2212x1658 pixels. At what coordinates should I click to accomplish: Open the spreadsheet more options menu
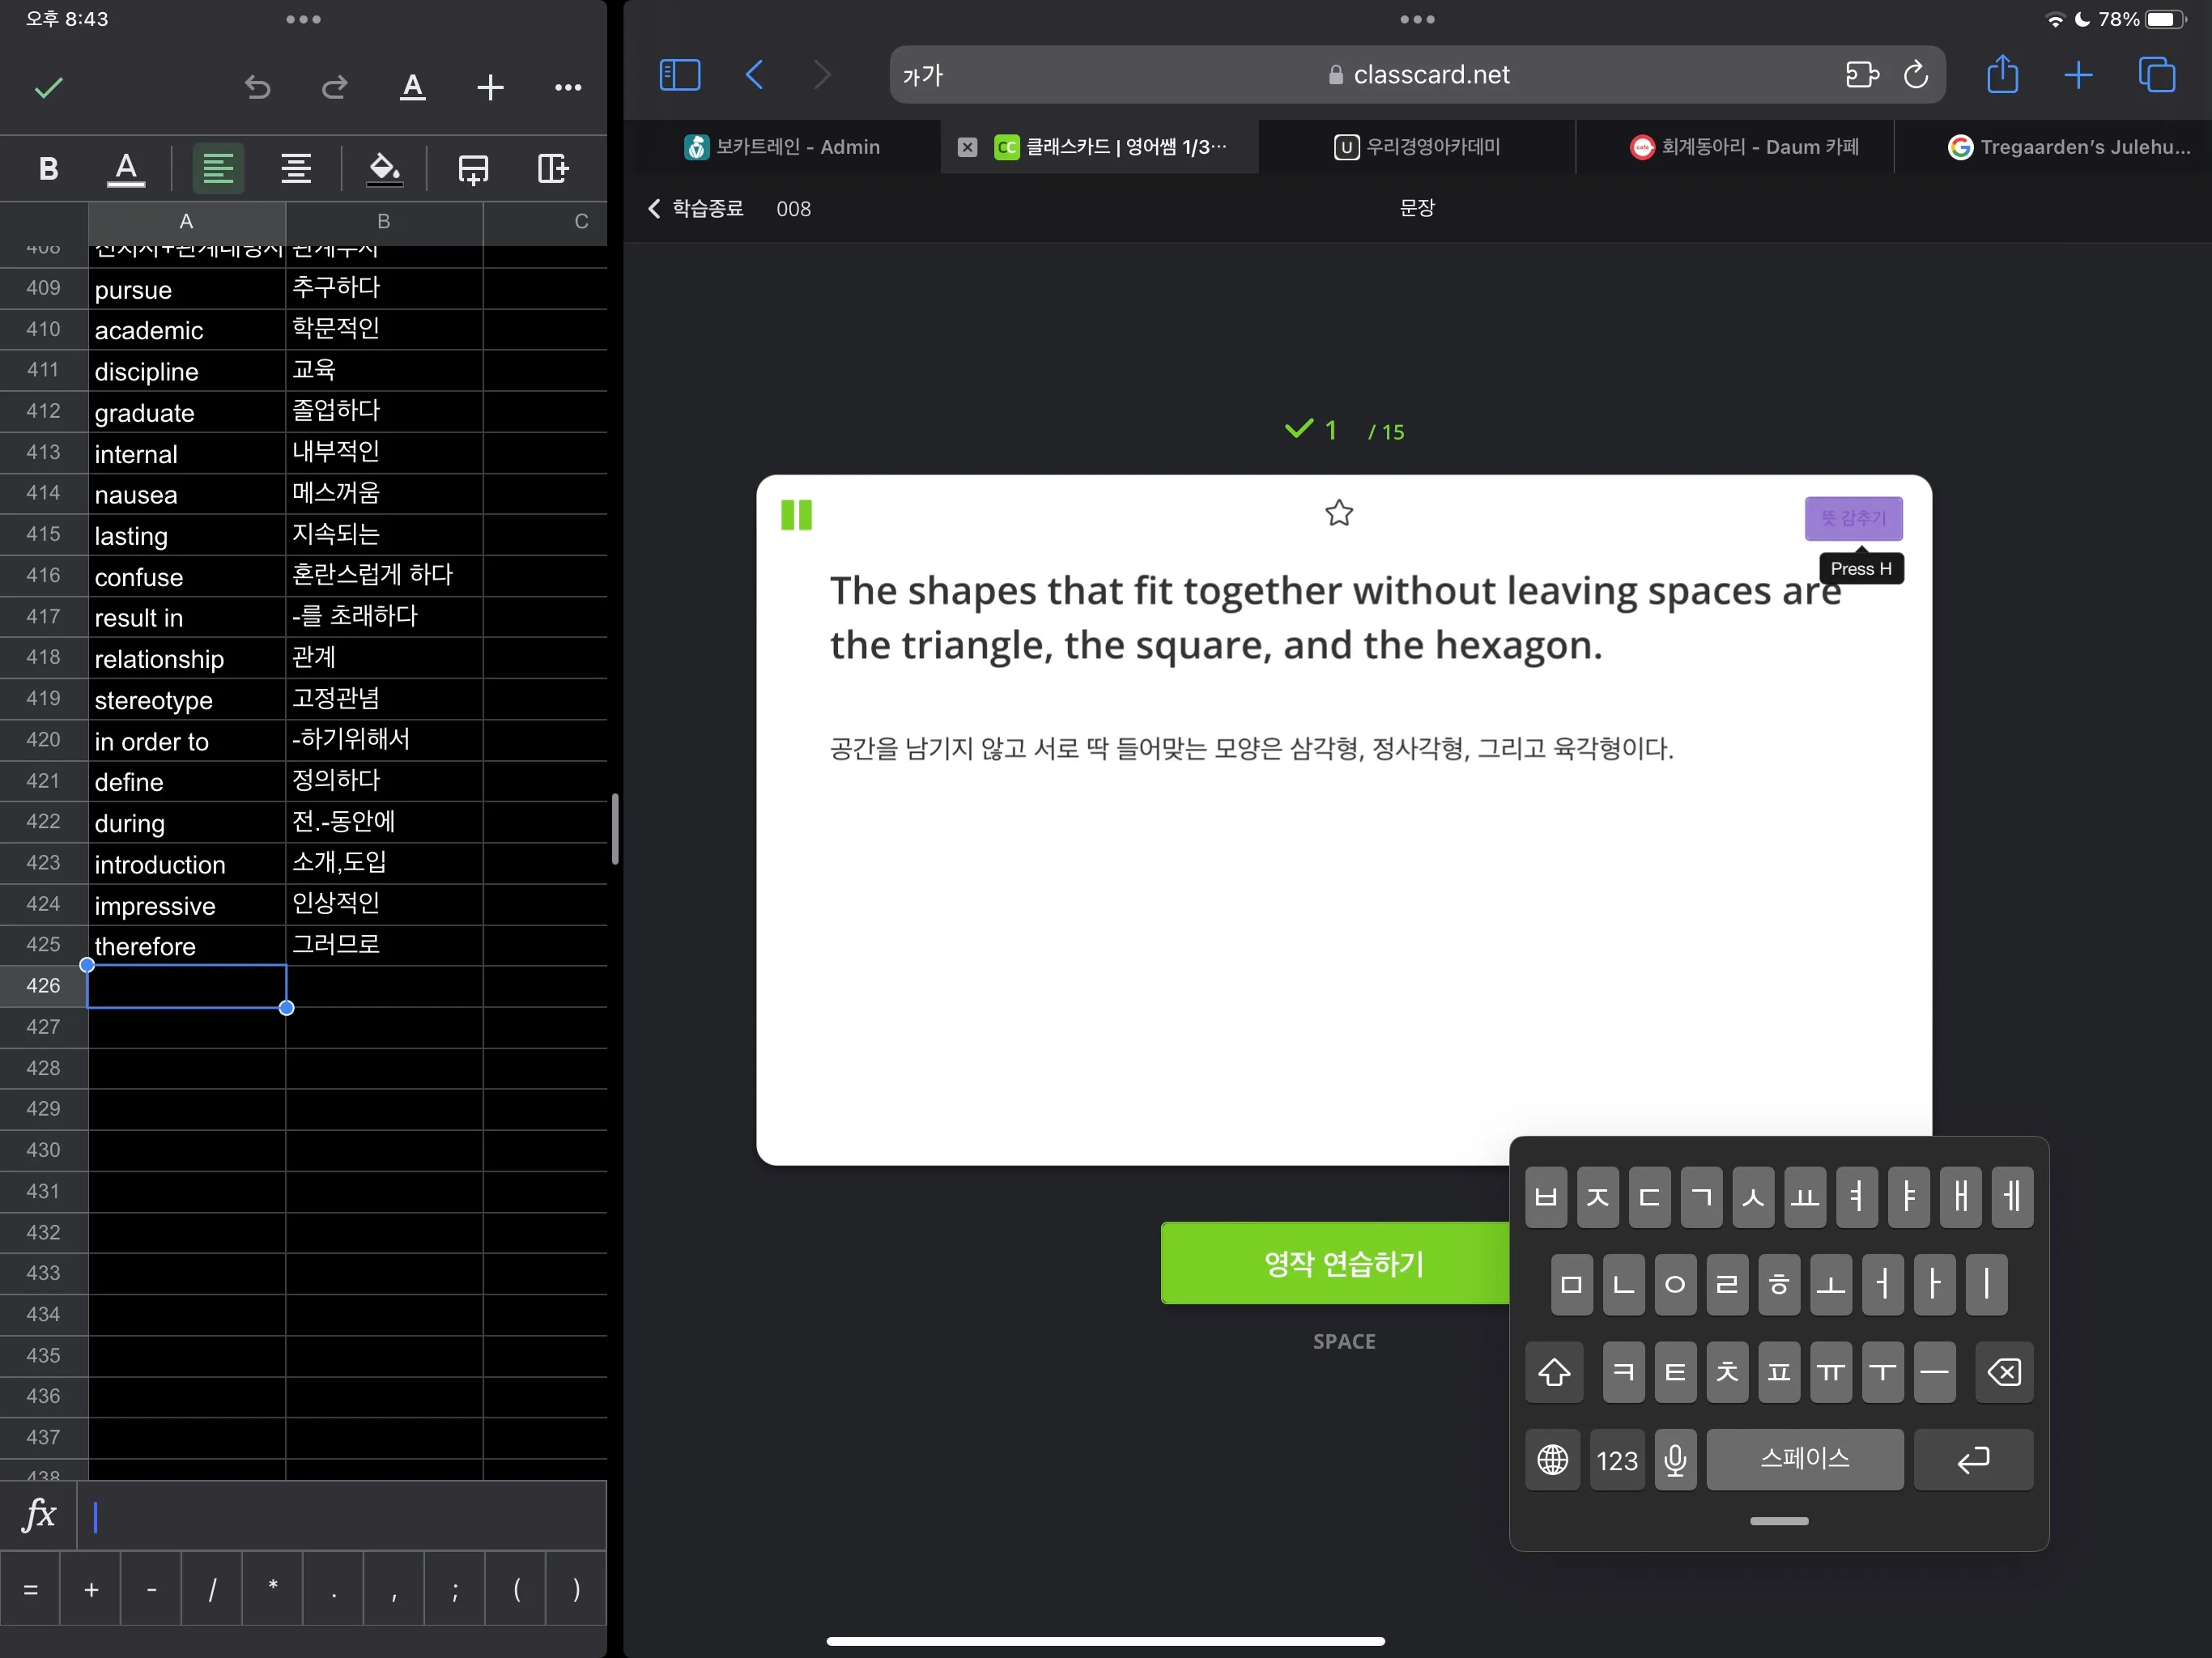567,88
